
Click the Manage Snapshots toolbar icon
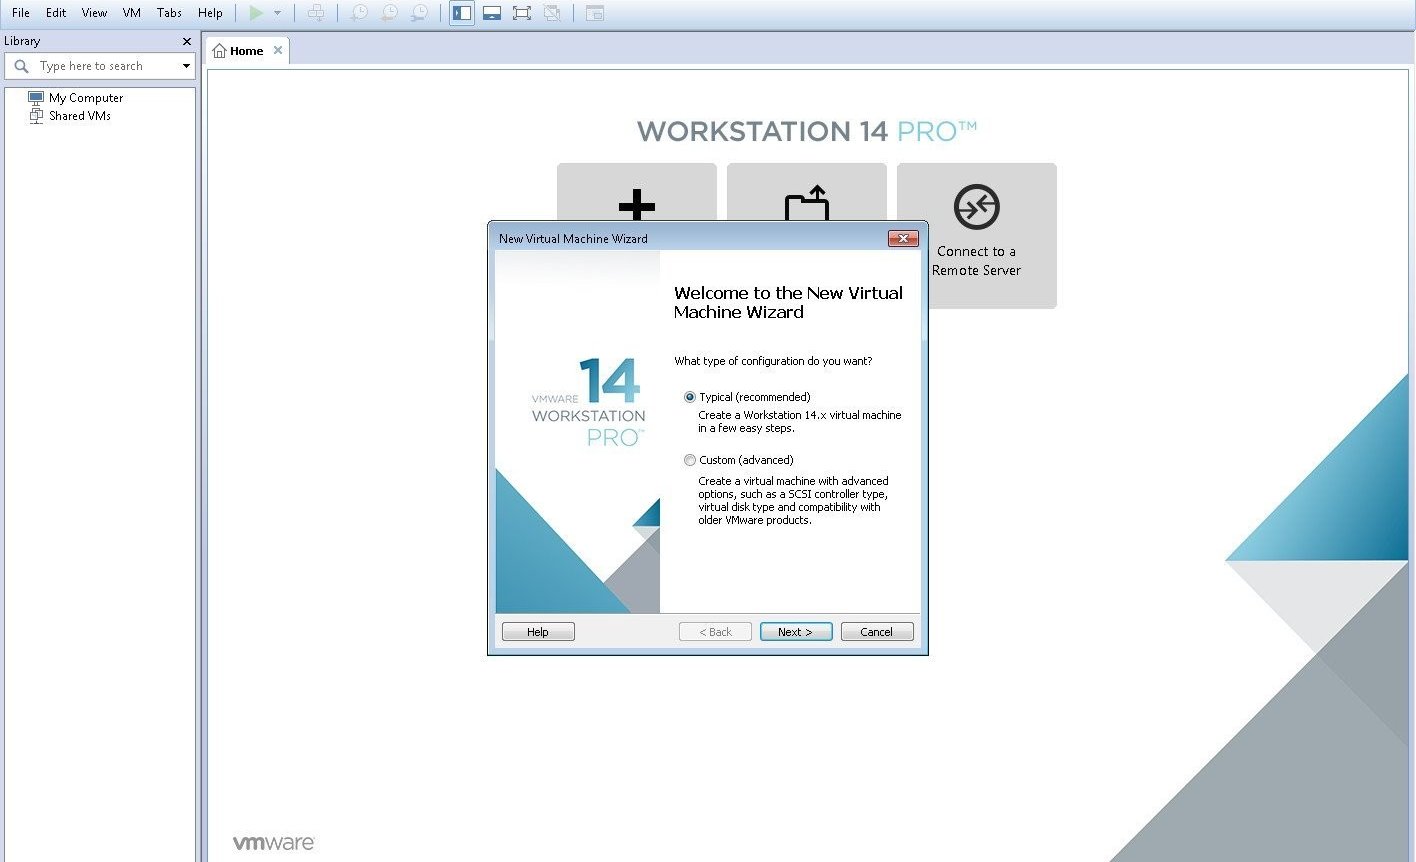click(x=420, y=13)
